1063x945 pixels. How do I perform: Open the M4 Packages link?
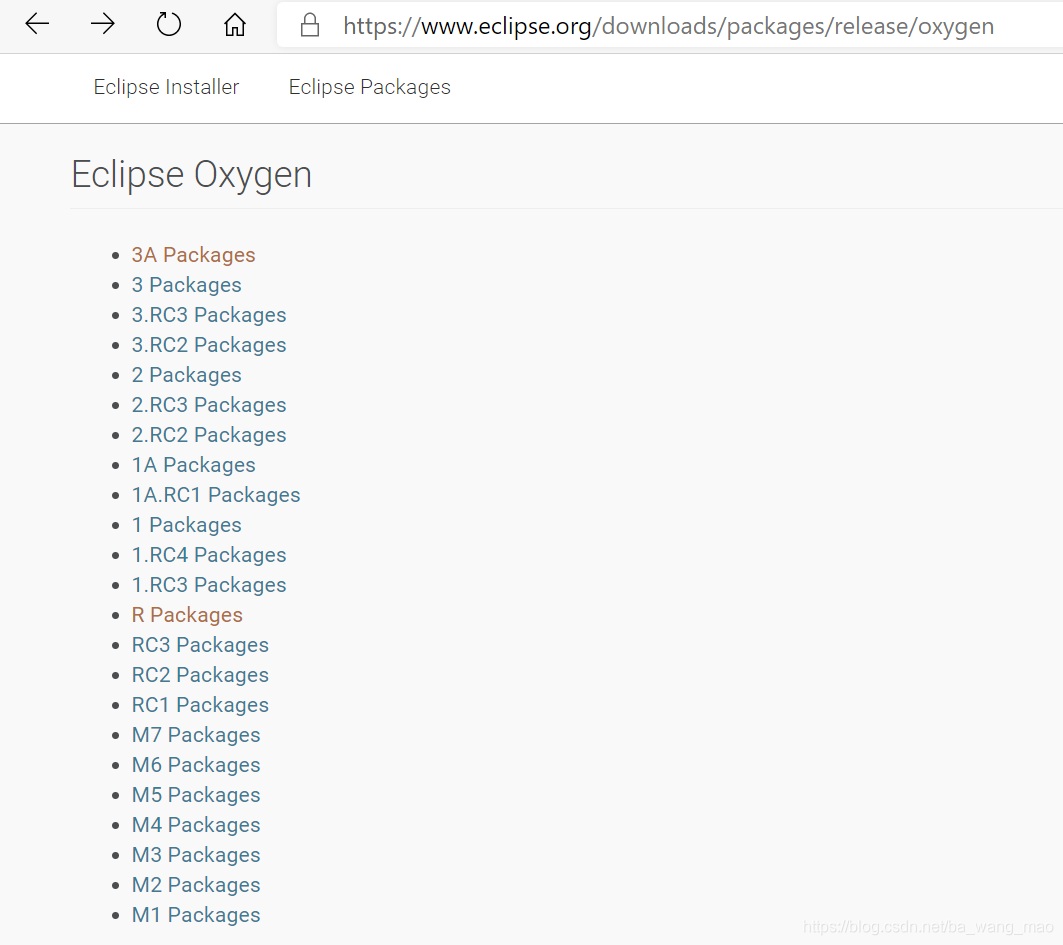coord(196,825)
